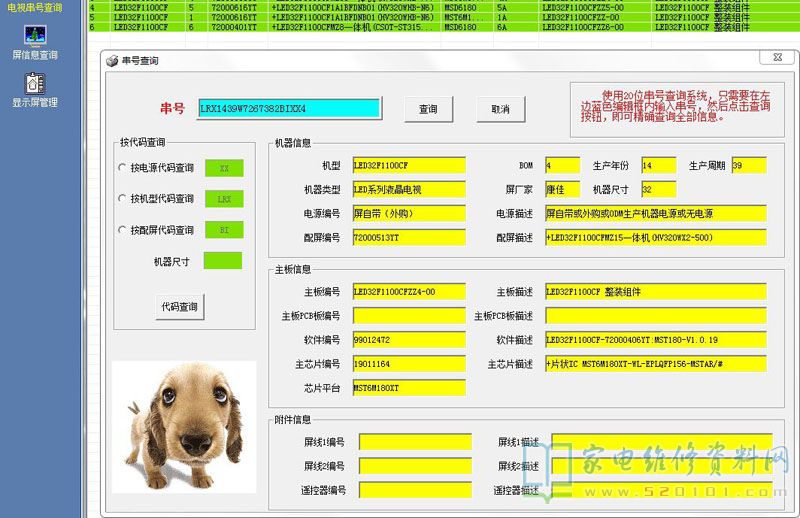Screen dimensions: 800x518
Task: Select 按配屏代码查询 radio button
Action: pyautogui.click(x=123, y=230)
